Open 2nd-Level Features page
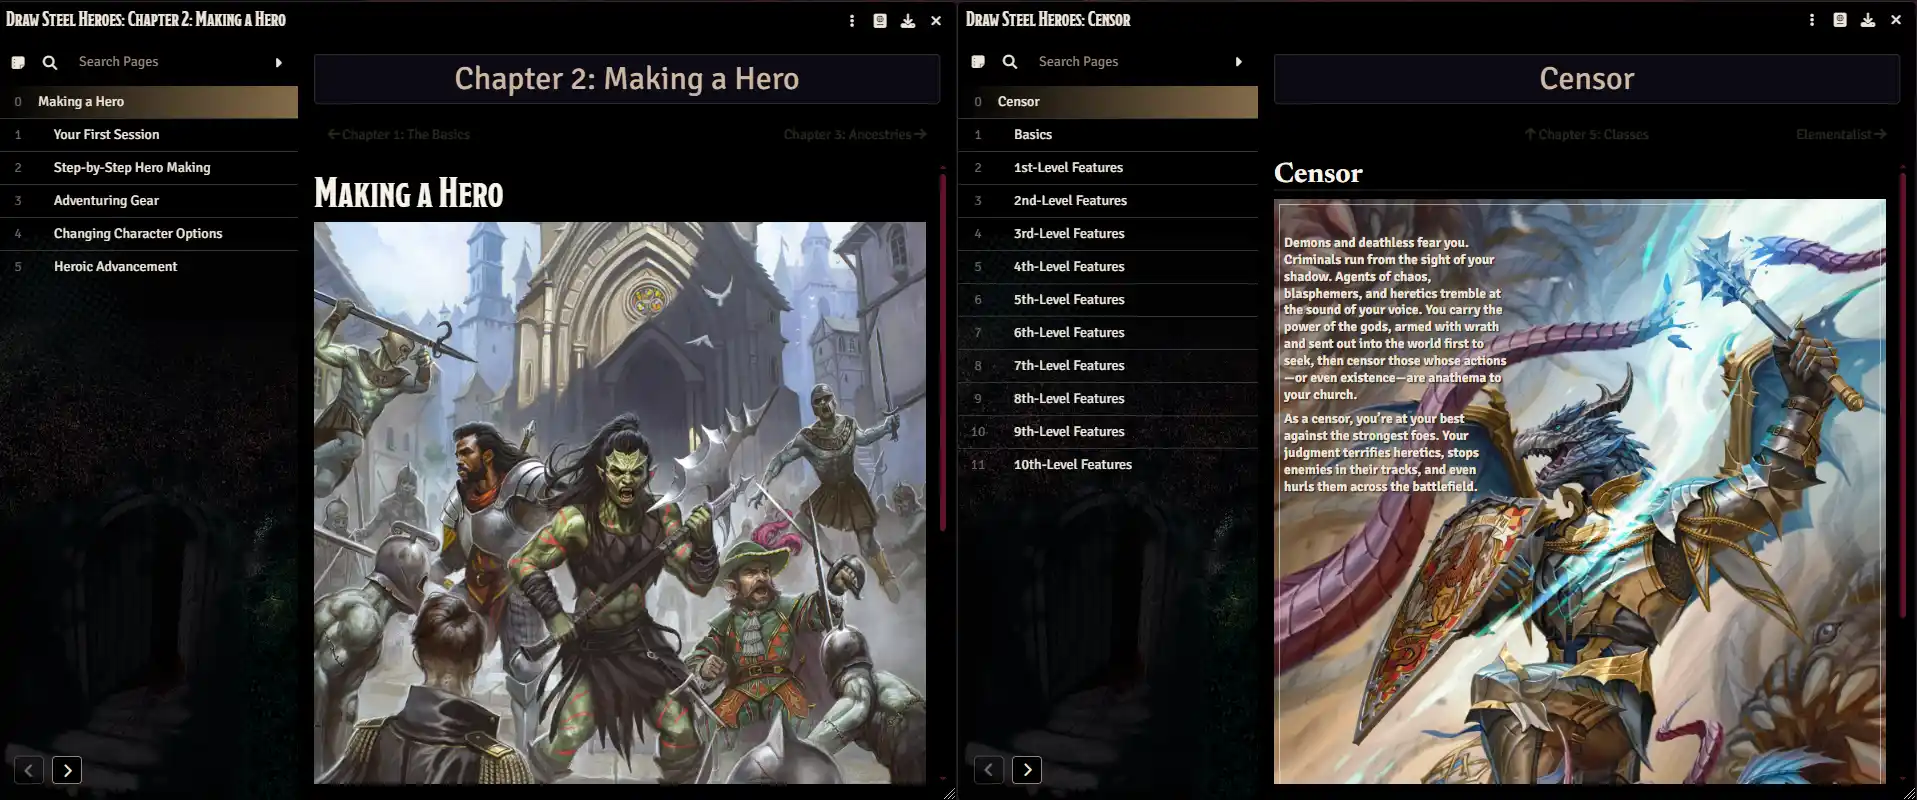Viewport: 1917px width, 800px height. tap(1108, 201)
